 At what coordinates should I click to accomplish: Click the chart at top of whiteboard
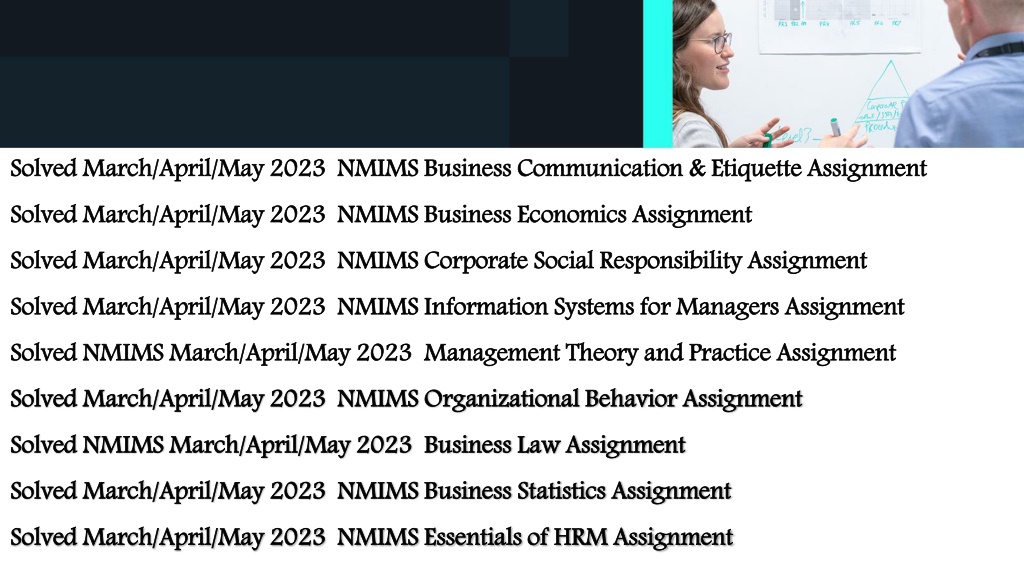click(x=840, y=13)
